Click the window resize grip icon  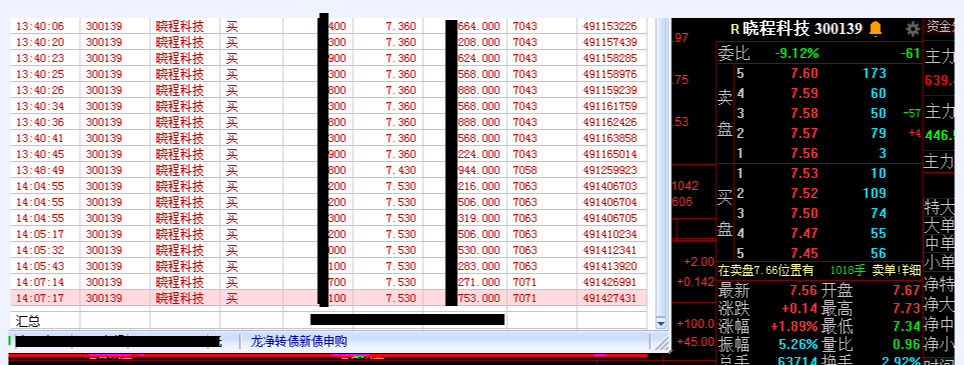tap(662, 342)
